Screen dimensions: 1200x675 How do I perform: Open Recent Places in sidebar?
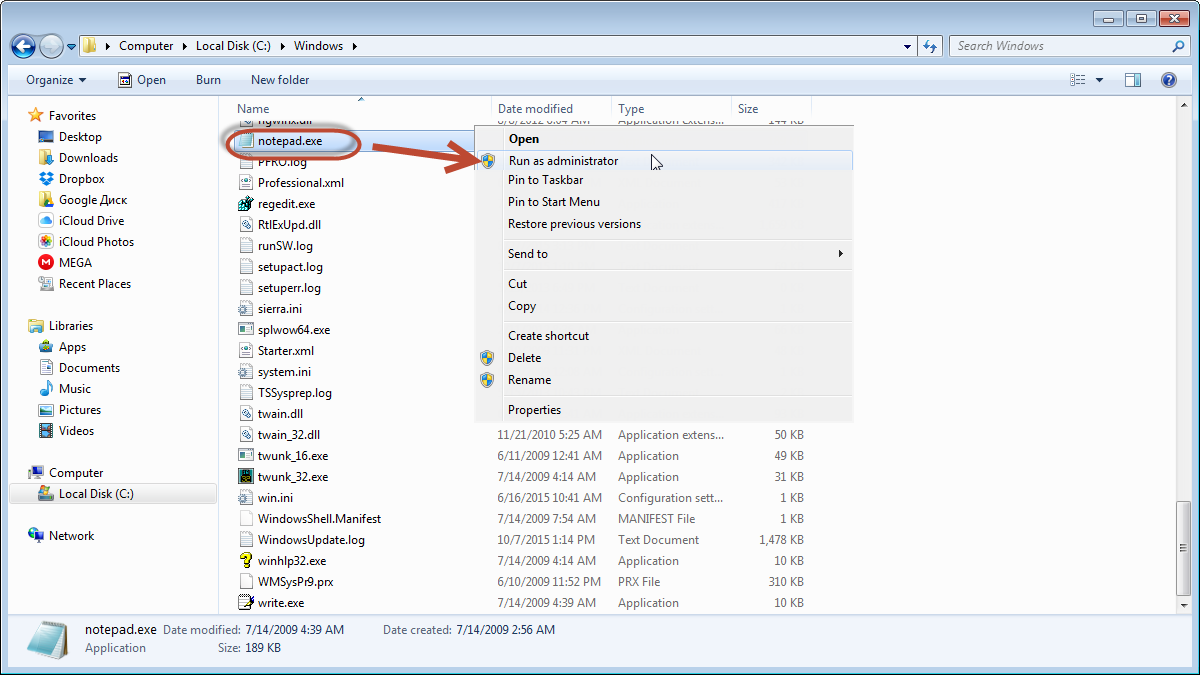click(94, 284)
